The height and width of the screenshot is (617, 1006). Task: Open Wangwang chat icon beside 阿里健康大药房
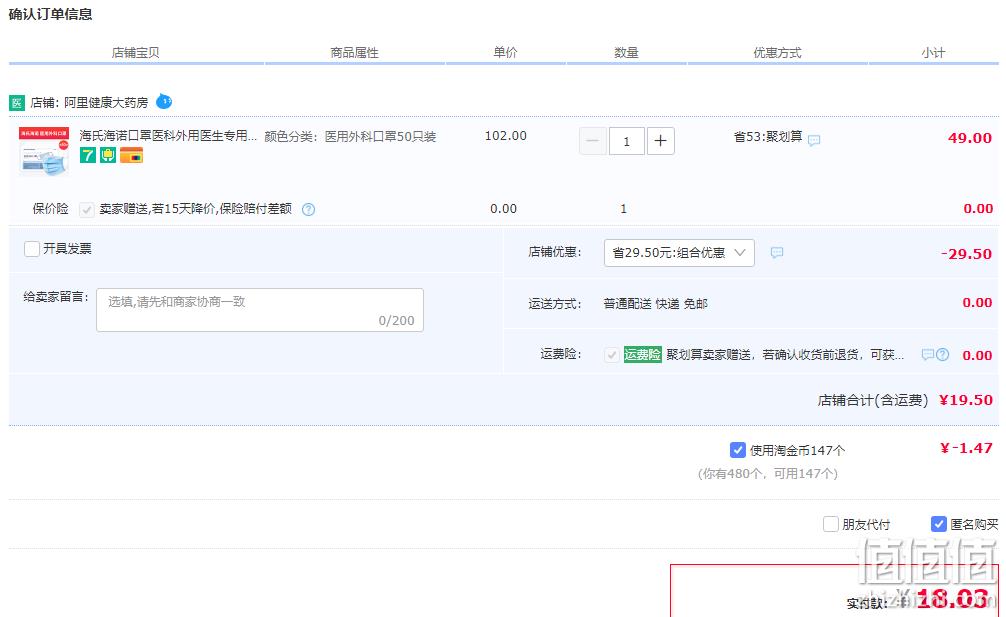click(x=164, y=101)
